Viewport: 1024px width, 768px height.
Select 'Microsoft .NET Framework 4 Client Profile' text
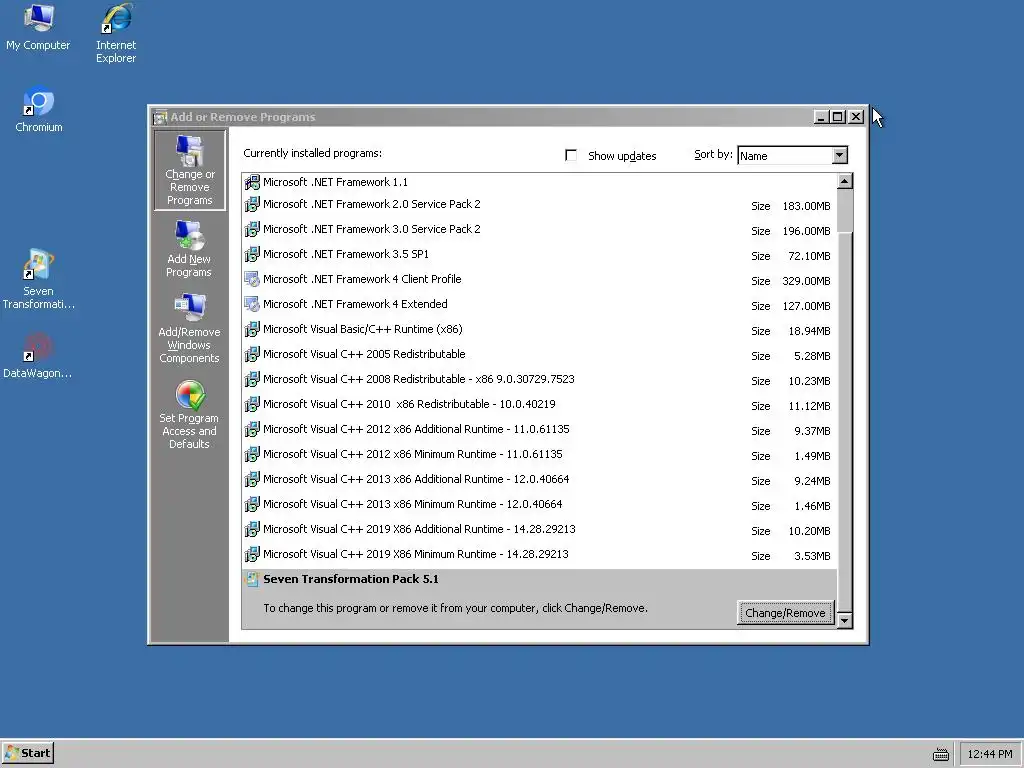362,279
